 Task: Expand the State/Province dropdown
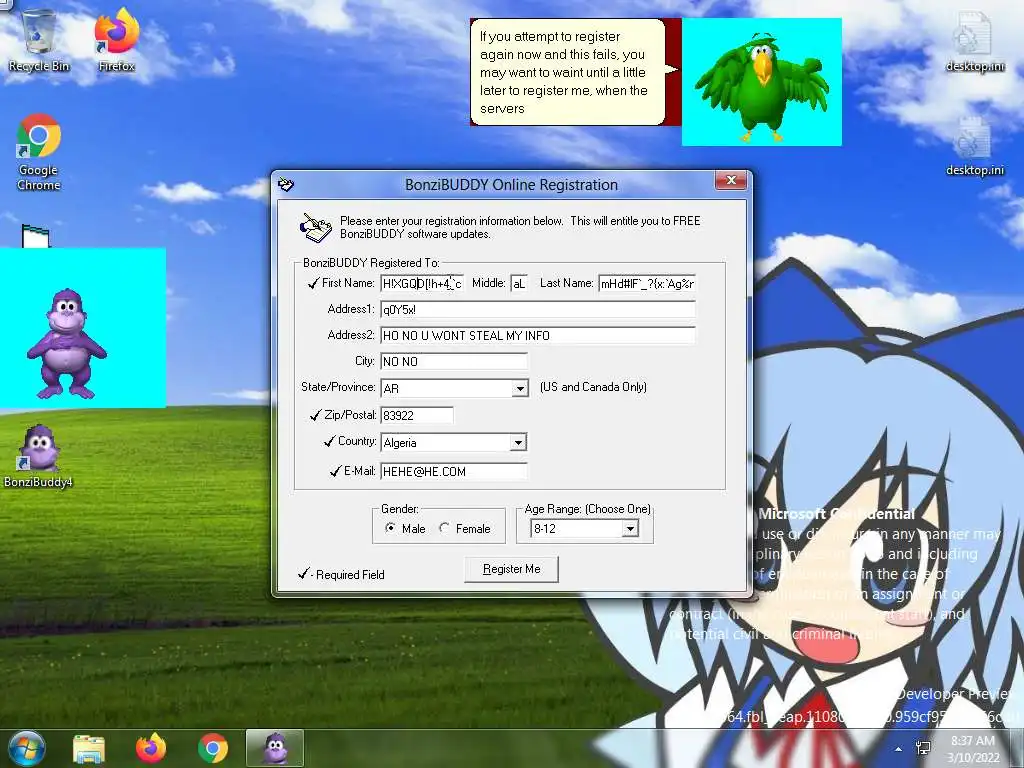point(520,389)
